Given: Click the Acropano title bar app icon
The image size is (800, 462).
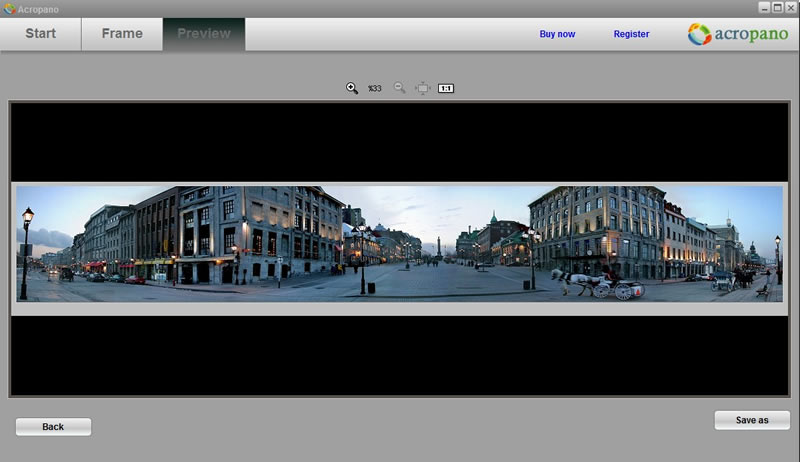Looking at the screenshot, I should coord(9,8).
